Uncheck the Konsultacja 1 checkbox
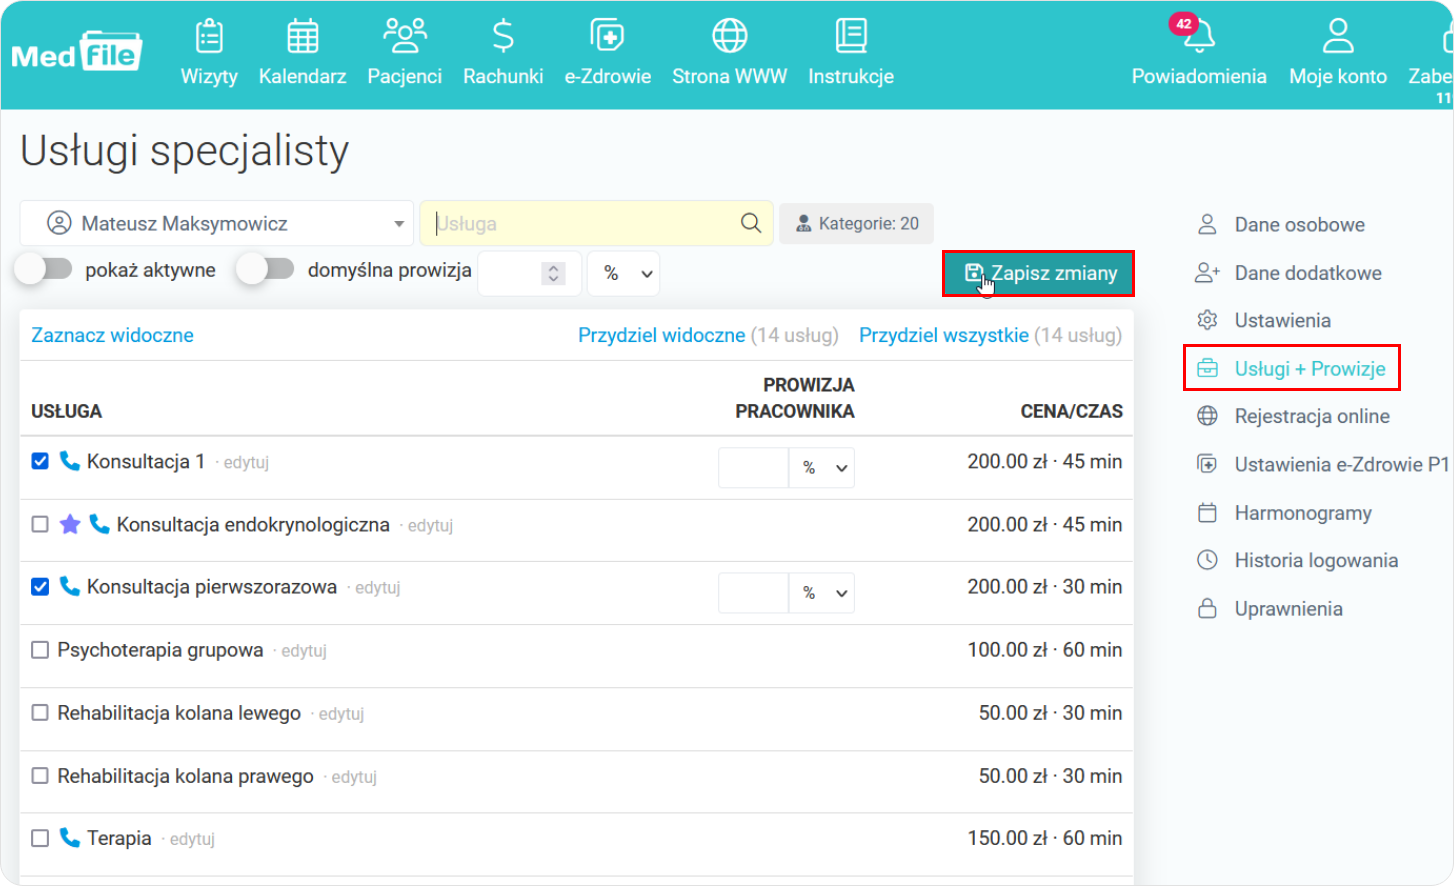The width and height of the screenshot is (1454, 886). [40, 461]
